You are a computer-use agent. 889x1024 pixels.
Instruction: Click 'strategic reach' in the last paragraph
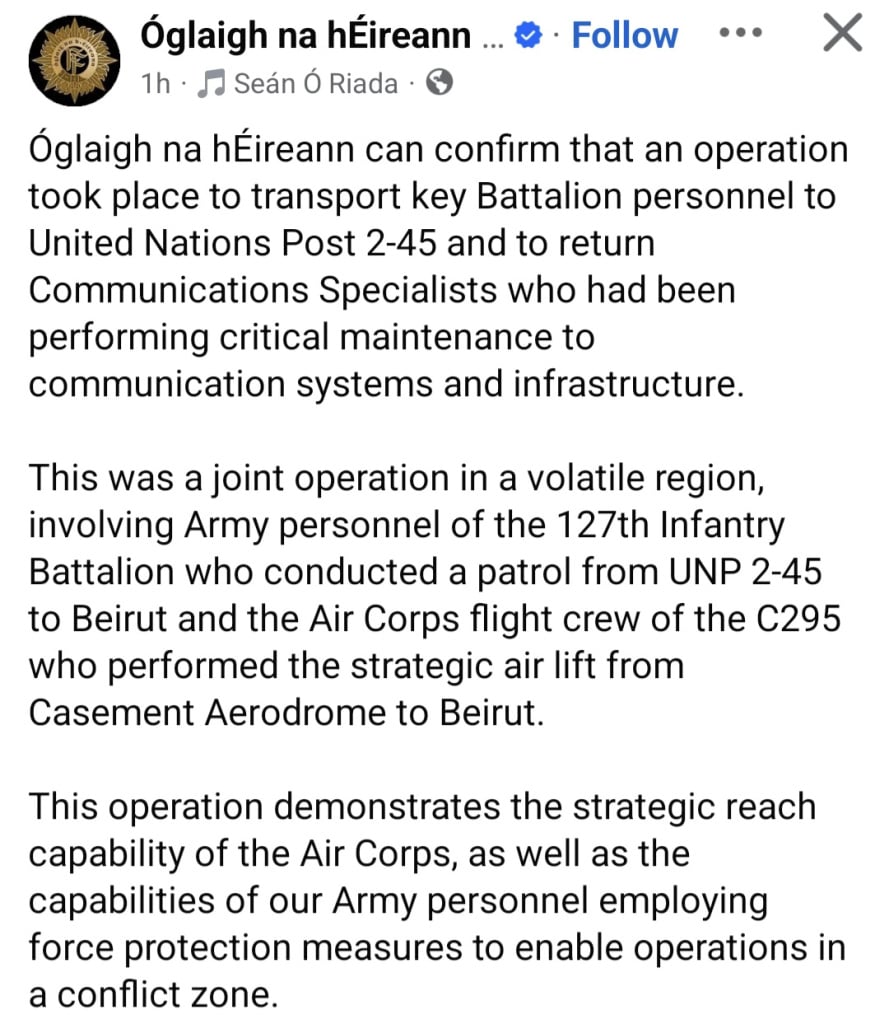point(694,807)
